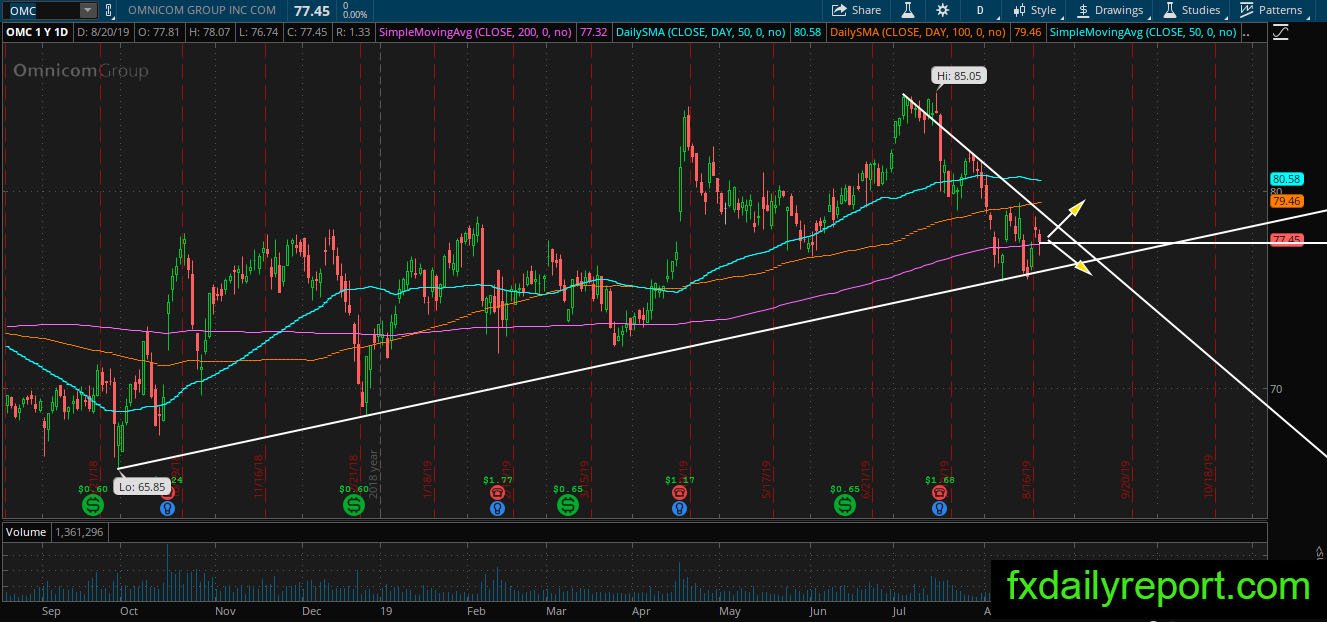The width and height of the screenshot is (1327, 622).
Task: Click the OMC 1 Y 1D chart label
Action: click(37, 32)
